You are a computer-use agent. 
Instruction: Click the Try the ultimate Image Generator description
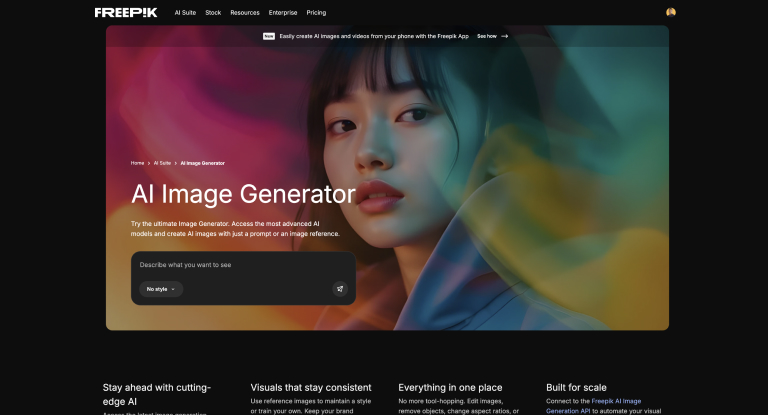[235, 229]
